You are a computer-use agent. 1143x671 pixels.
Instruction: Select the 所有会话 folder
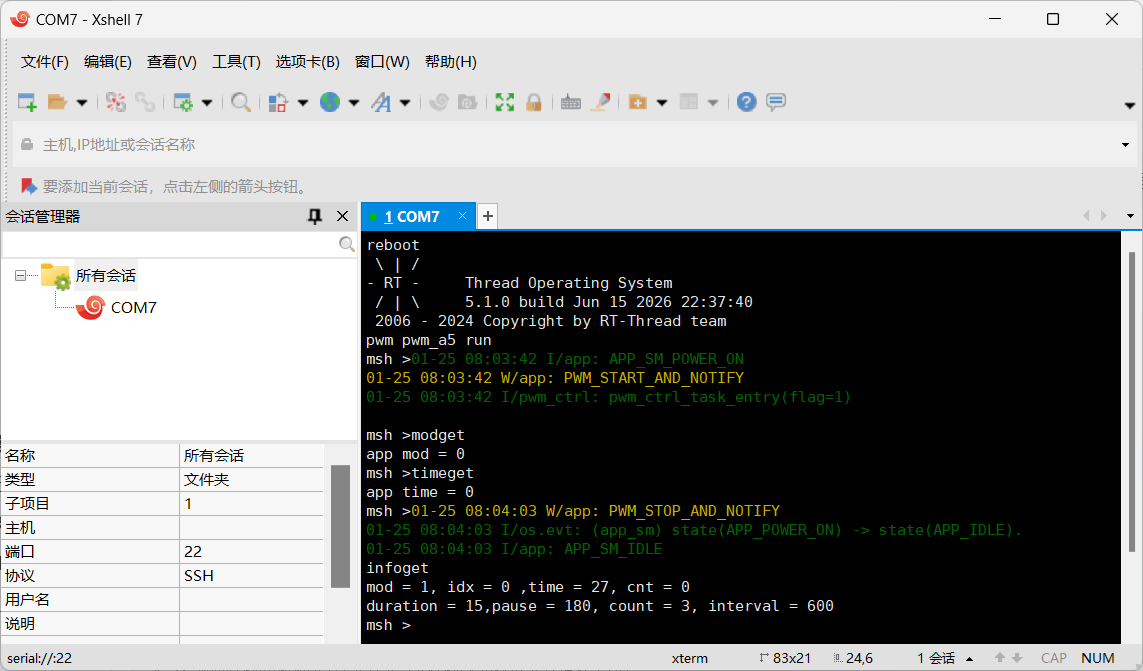(106, 276)
